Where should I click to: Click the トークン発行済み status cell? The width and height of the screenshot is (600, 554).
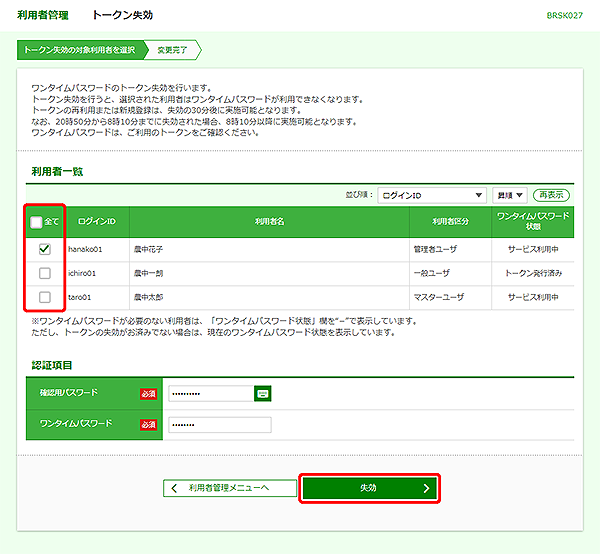coord(533,273)
